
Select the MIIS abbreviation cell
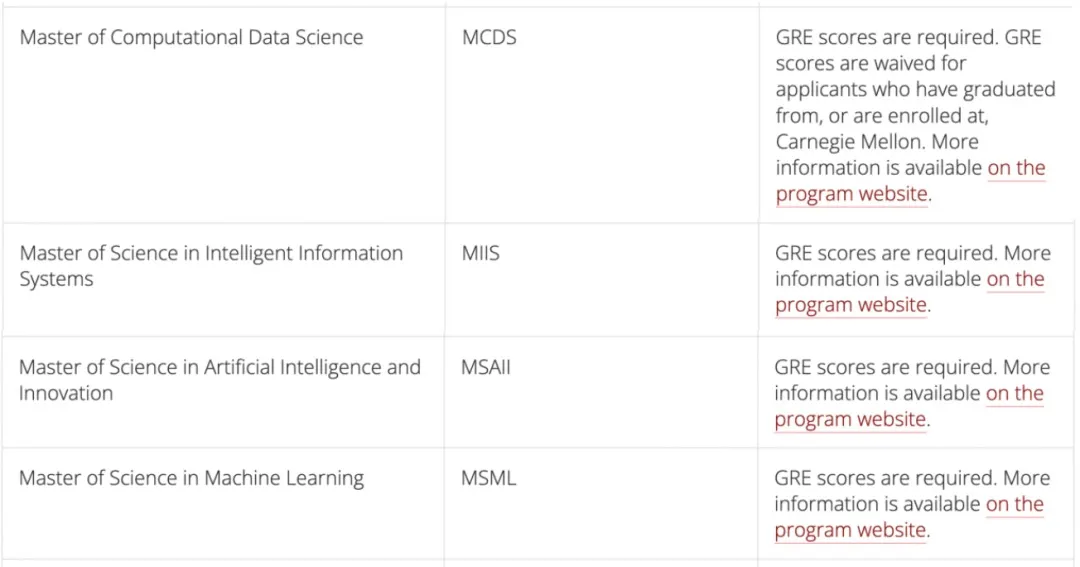(480, 253)
